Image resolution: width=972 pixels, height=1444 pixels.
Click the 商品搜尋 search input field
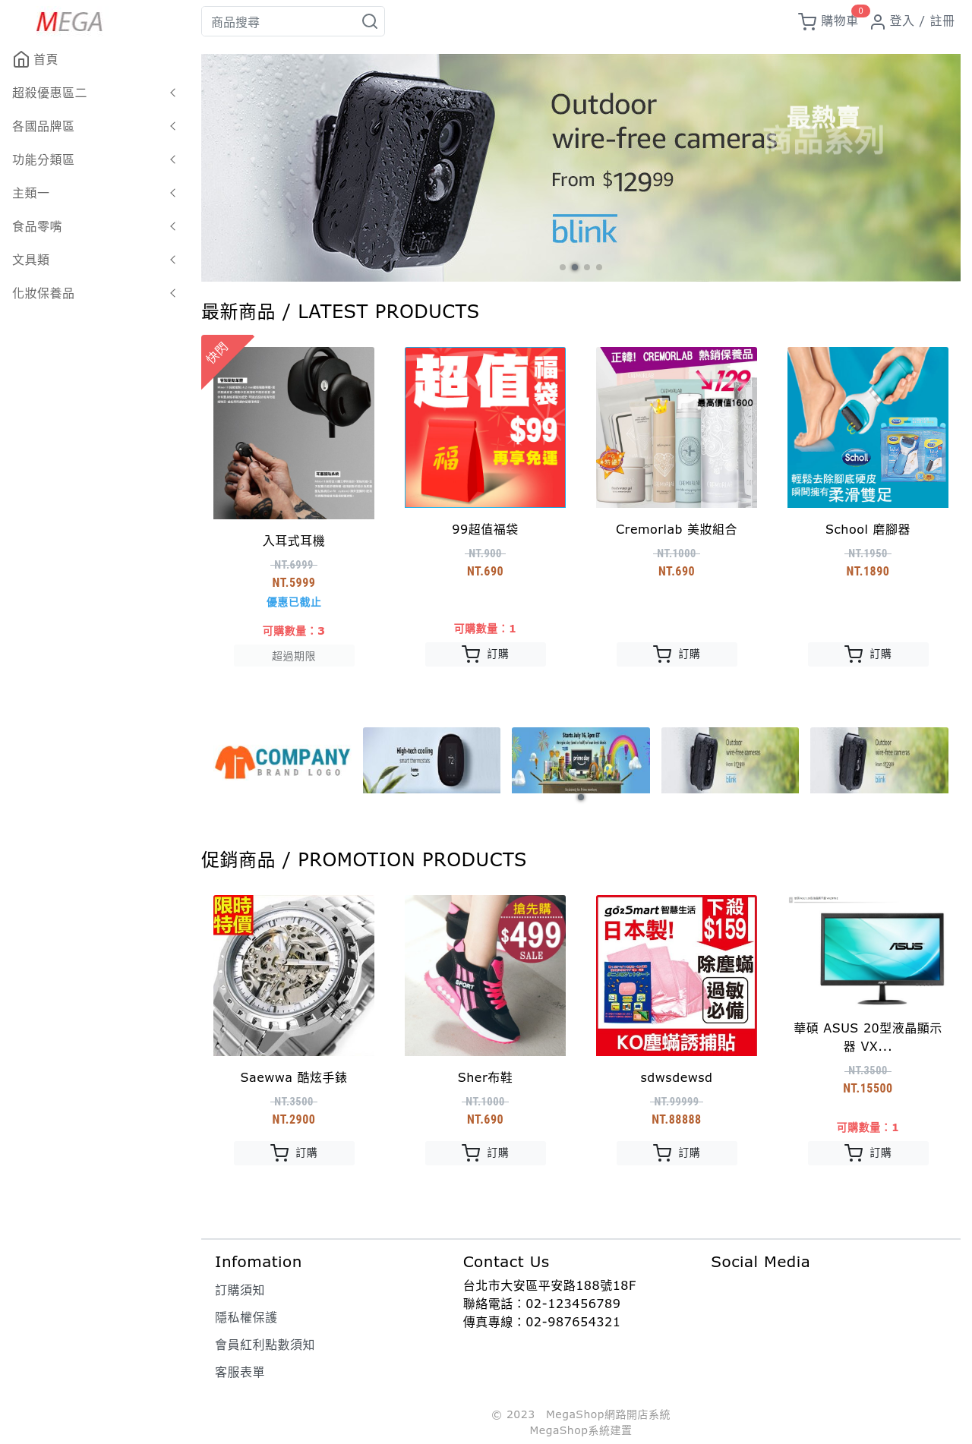(x=282, y=22)
